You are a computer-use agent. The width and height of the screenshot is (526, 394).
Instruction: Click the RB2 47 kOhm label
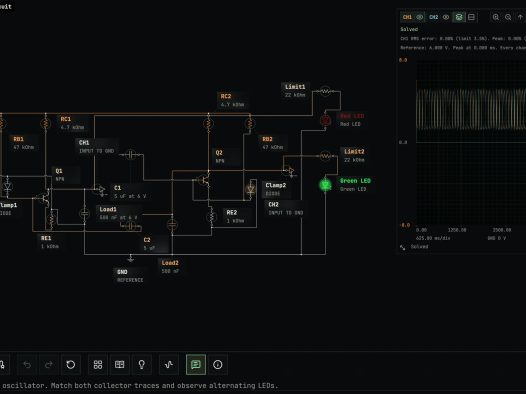tap(272, 143)
